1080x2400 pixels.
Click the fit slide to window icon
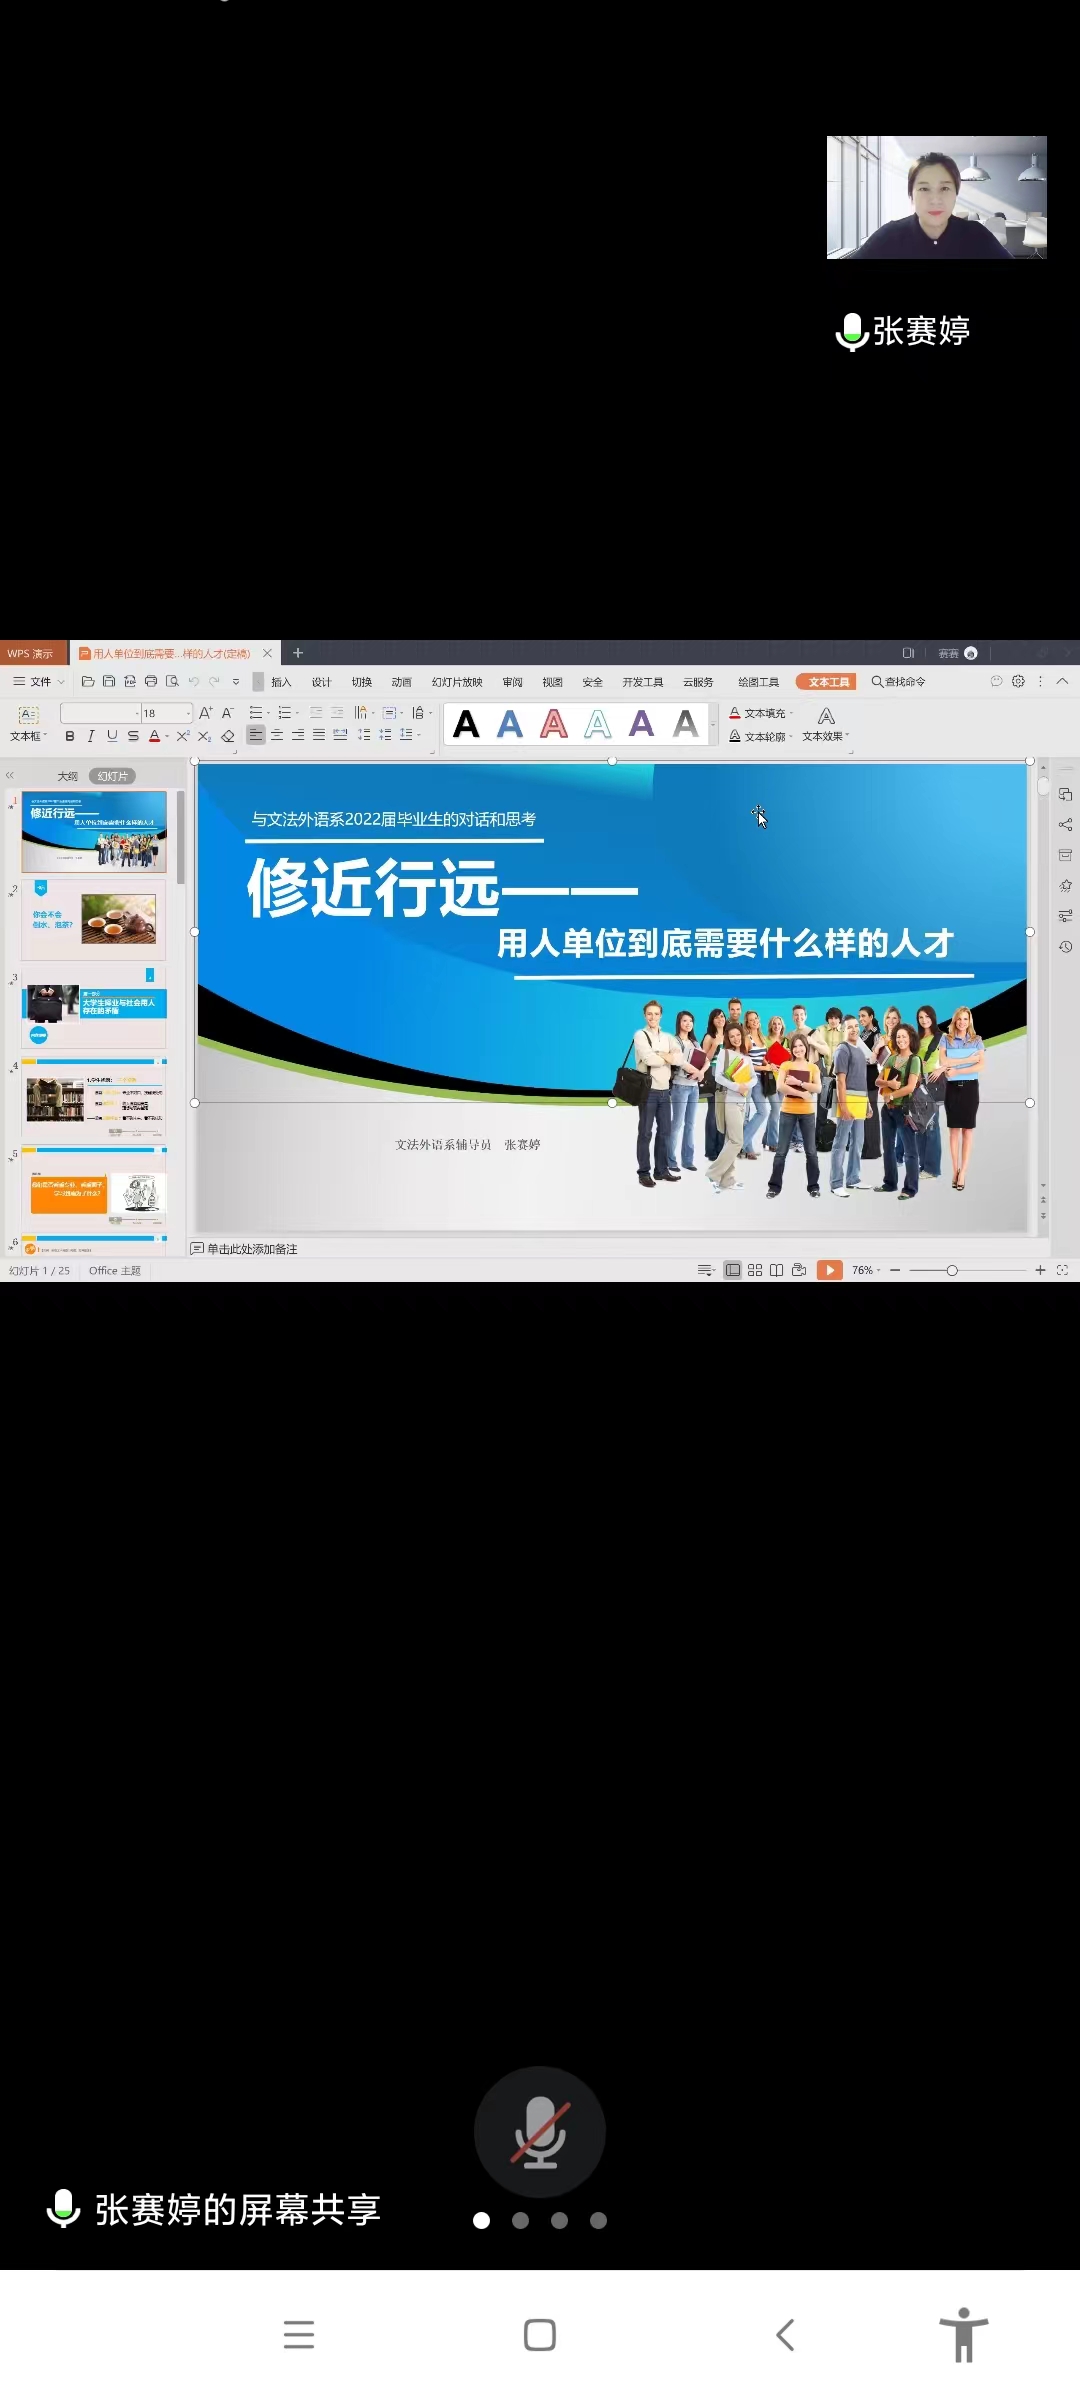coord(1062,1270)
